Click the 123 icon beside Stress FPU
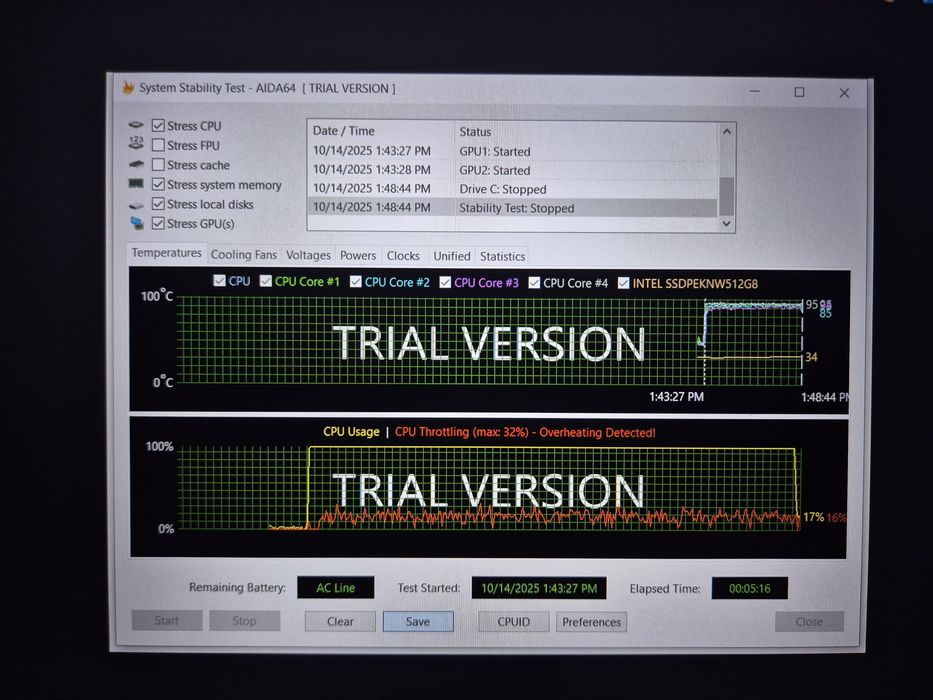Screen dimensions: 933x700 (136, 143)
